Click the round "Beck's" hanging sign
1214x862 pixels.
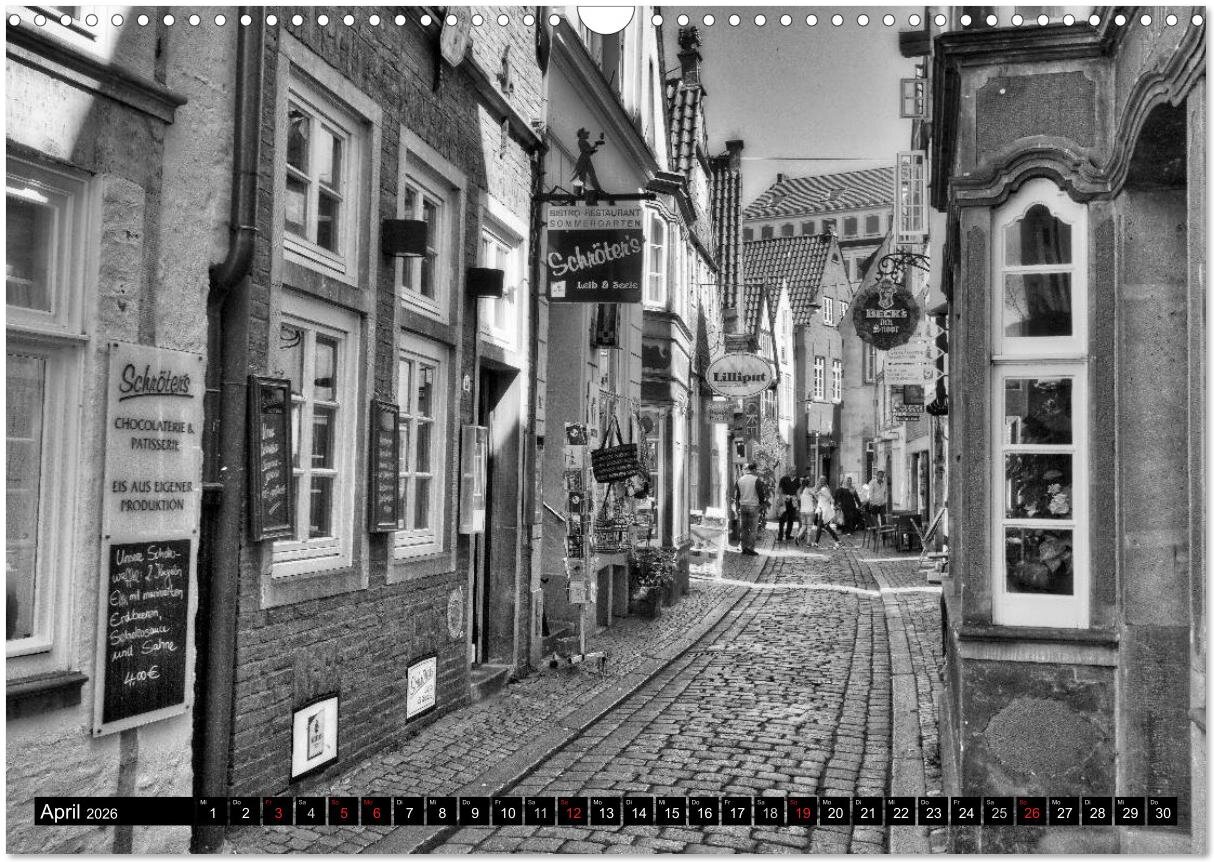point(885,313)
